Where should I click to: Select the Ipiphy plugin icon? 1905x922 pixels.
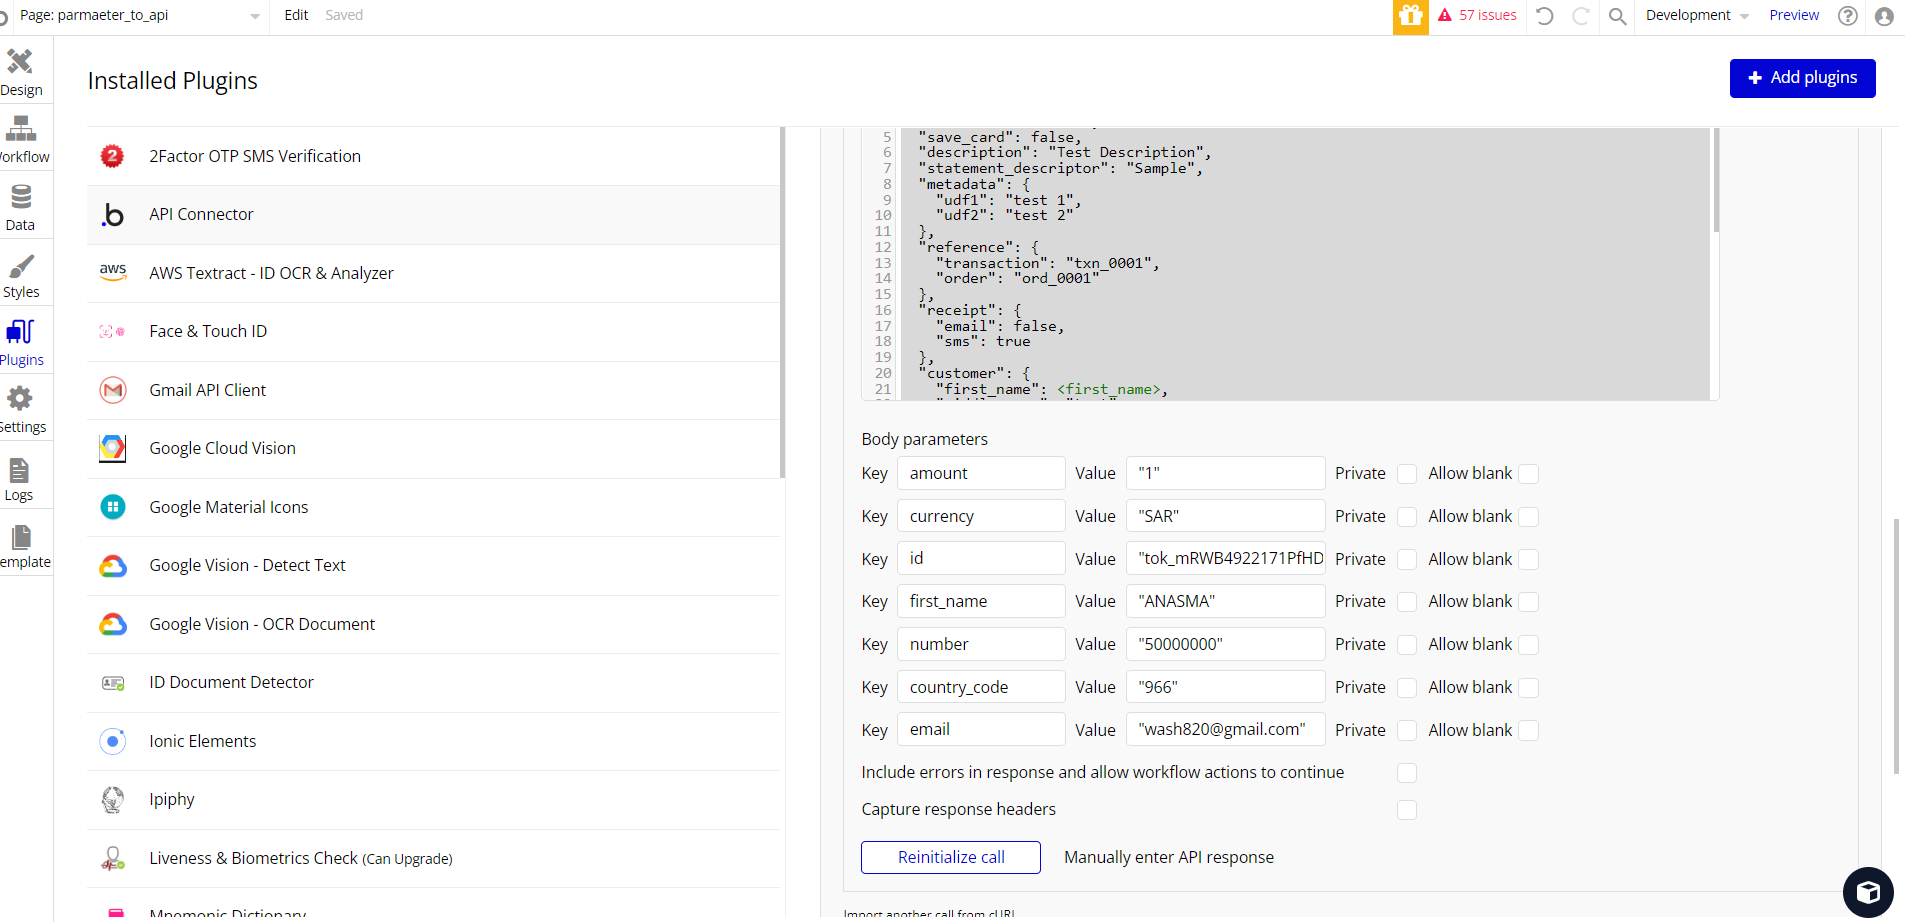(x=113, y=800)
